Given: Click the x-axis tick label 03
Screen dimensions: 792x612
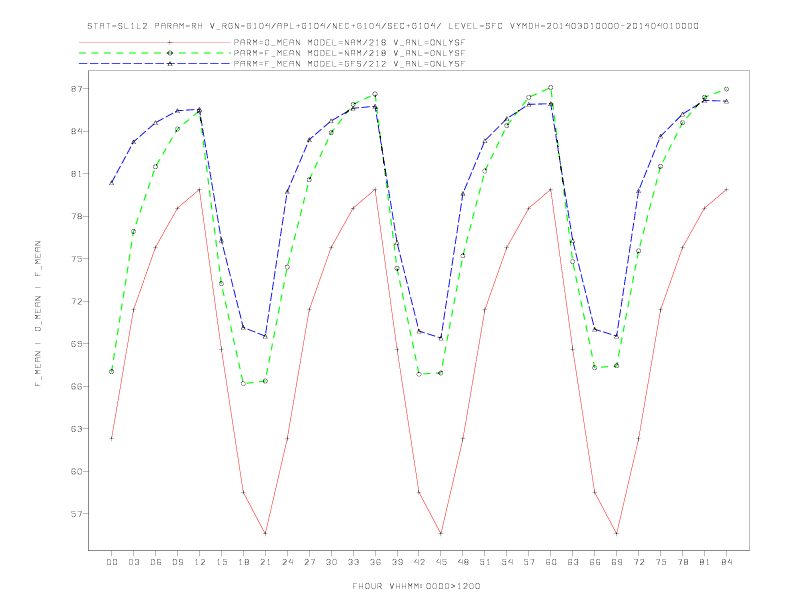Looking at the screenshot, I should click(133, 562).
